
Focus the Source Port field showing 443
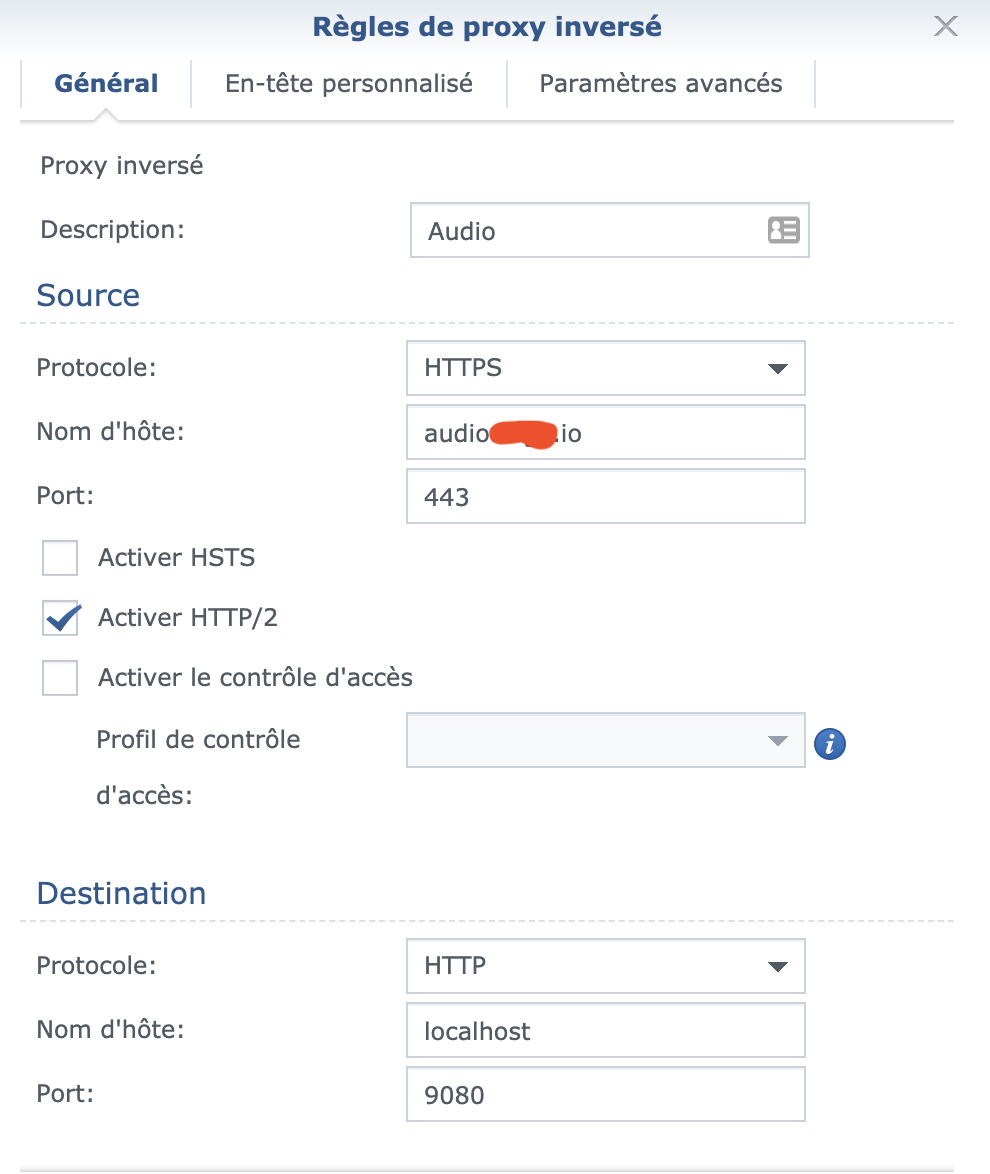pyautogui.click(x=605, y=497)
